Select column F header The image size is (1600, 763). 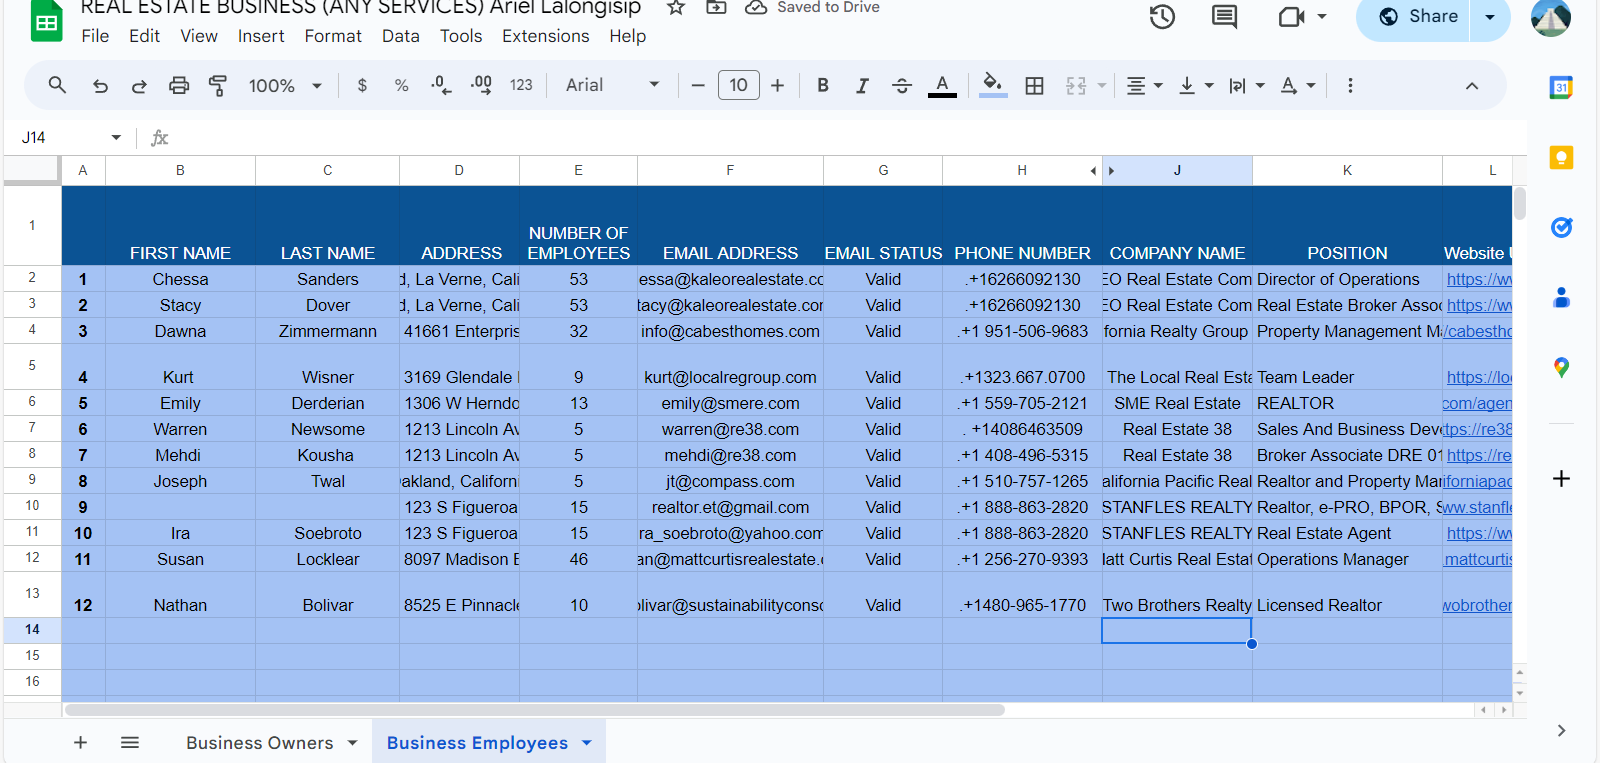pos(730,171)
